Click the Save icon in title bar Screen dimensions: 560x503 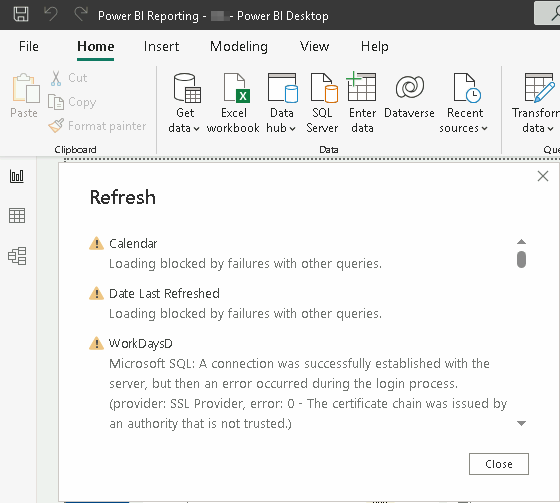click(x=21, y=15)
